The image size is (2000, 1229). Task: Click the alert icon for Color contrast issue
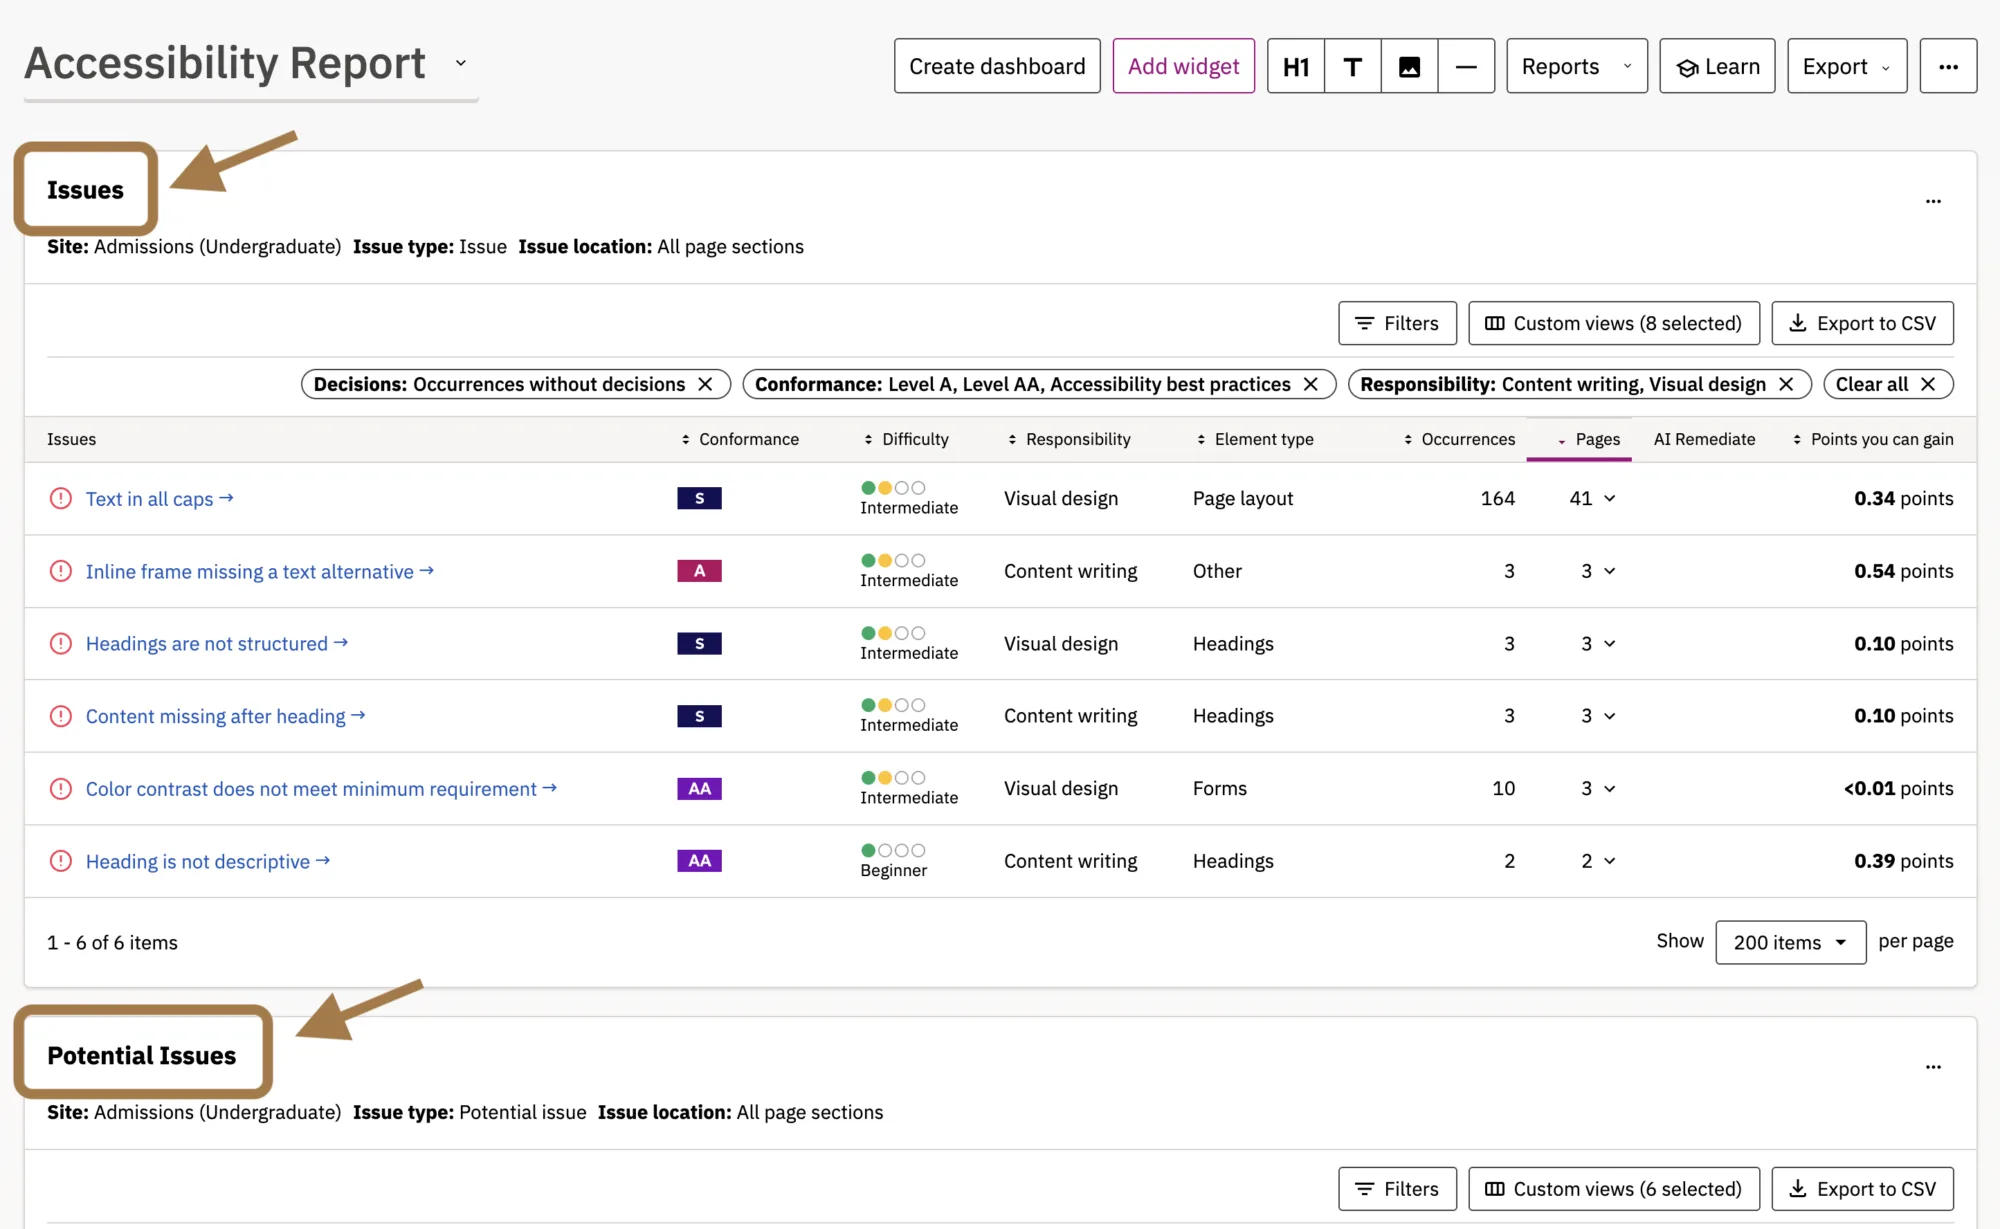(x=61, y=789)
